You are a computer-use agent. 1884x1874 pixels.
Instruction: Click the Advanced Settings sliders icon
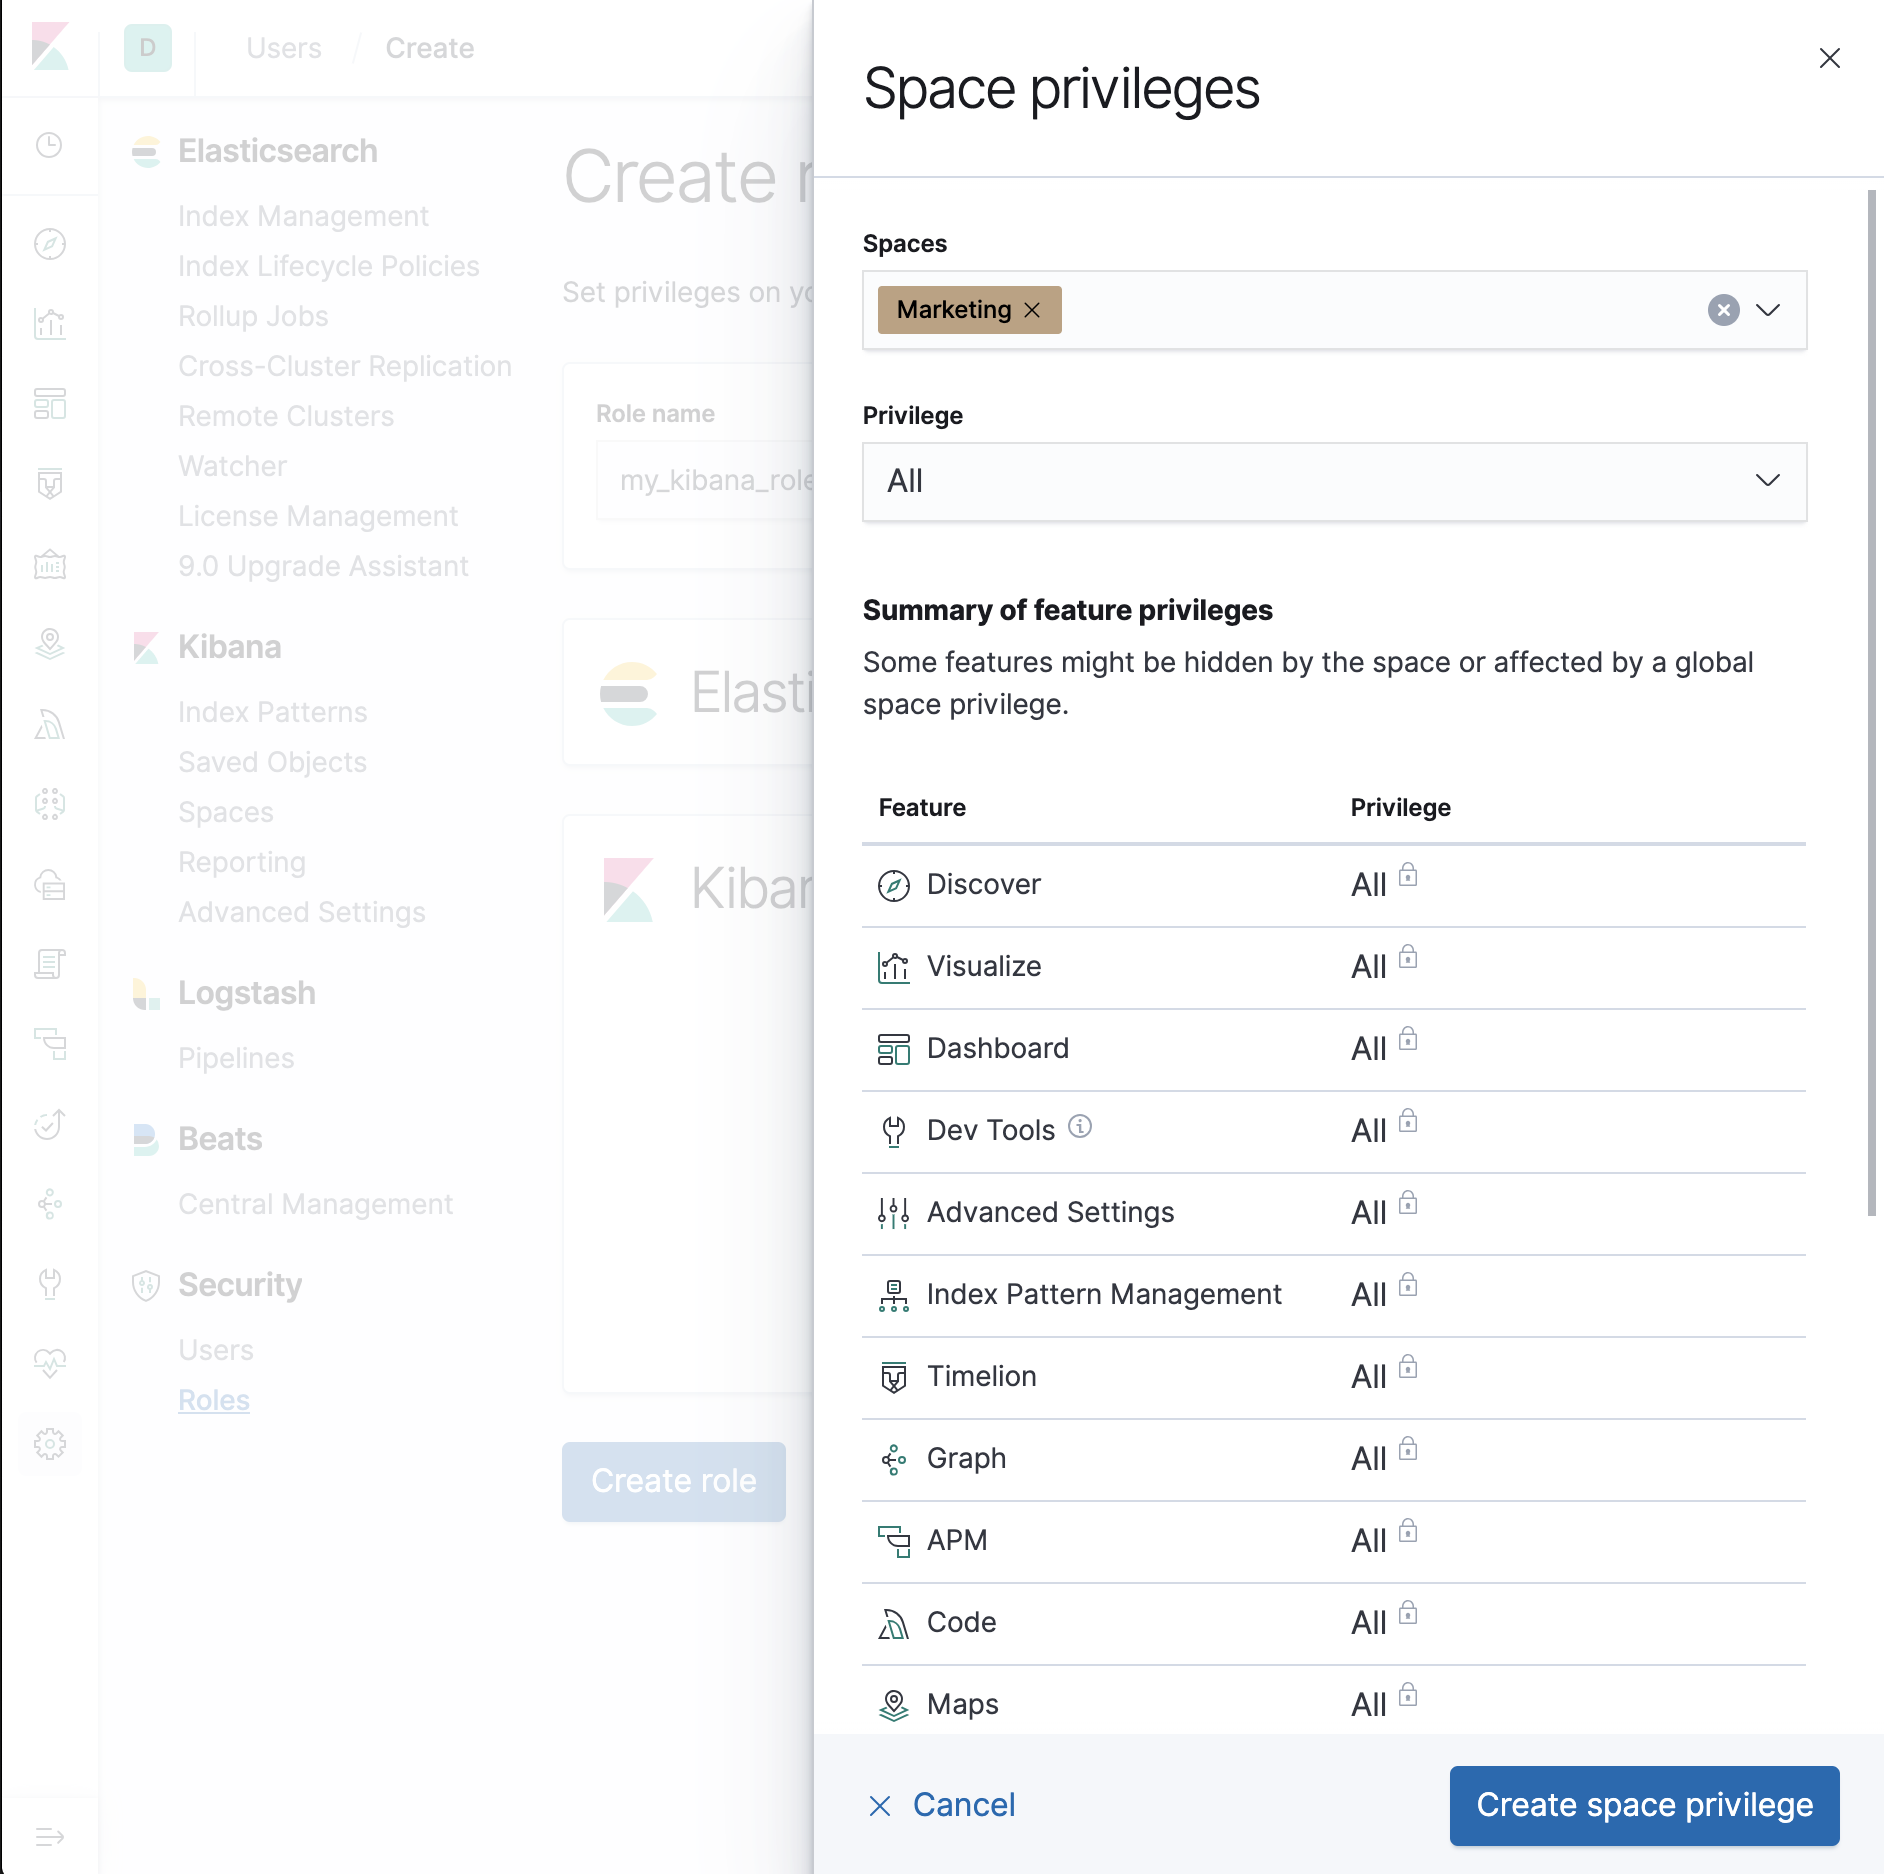893,1212
